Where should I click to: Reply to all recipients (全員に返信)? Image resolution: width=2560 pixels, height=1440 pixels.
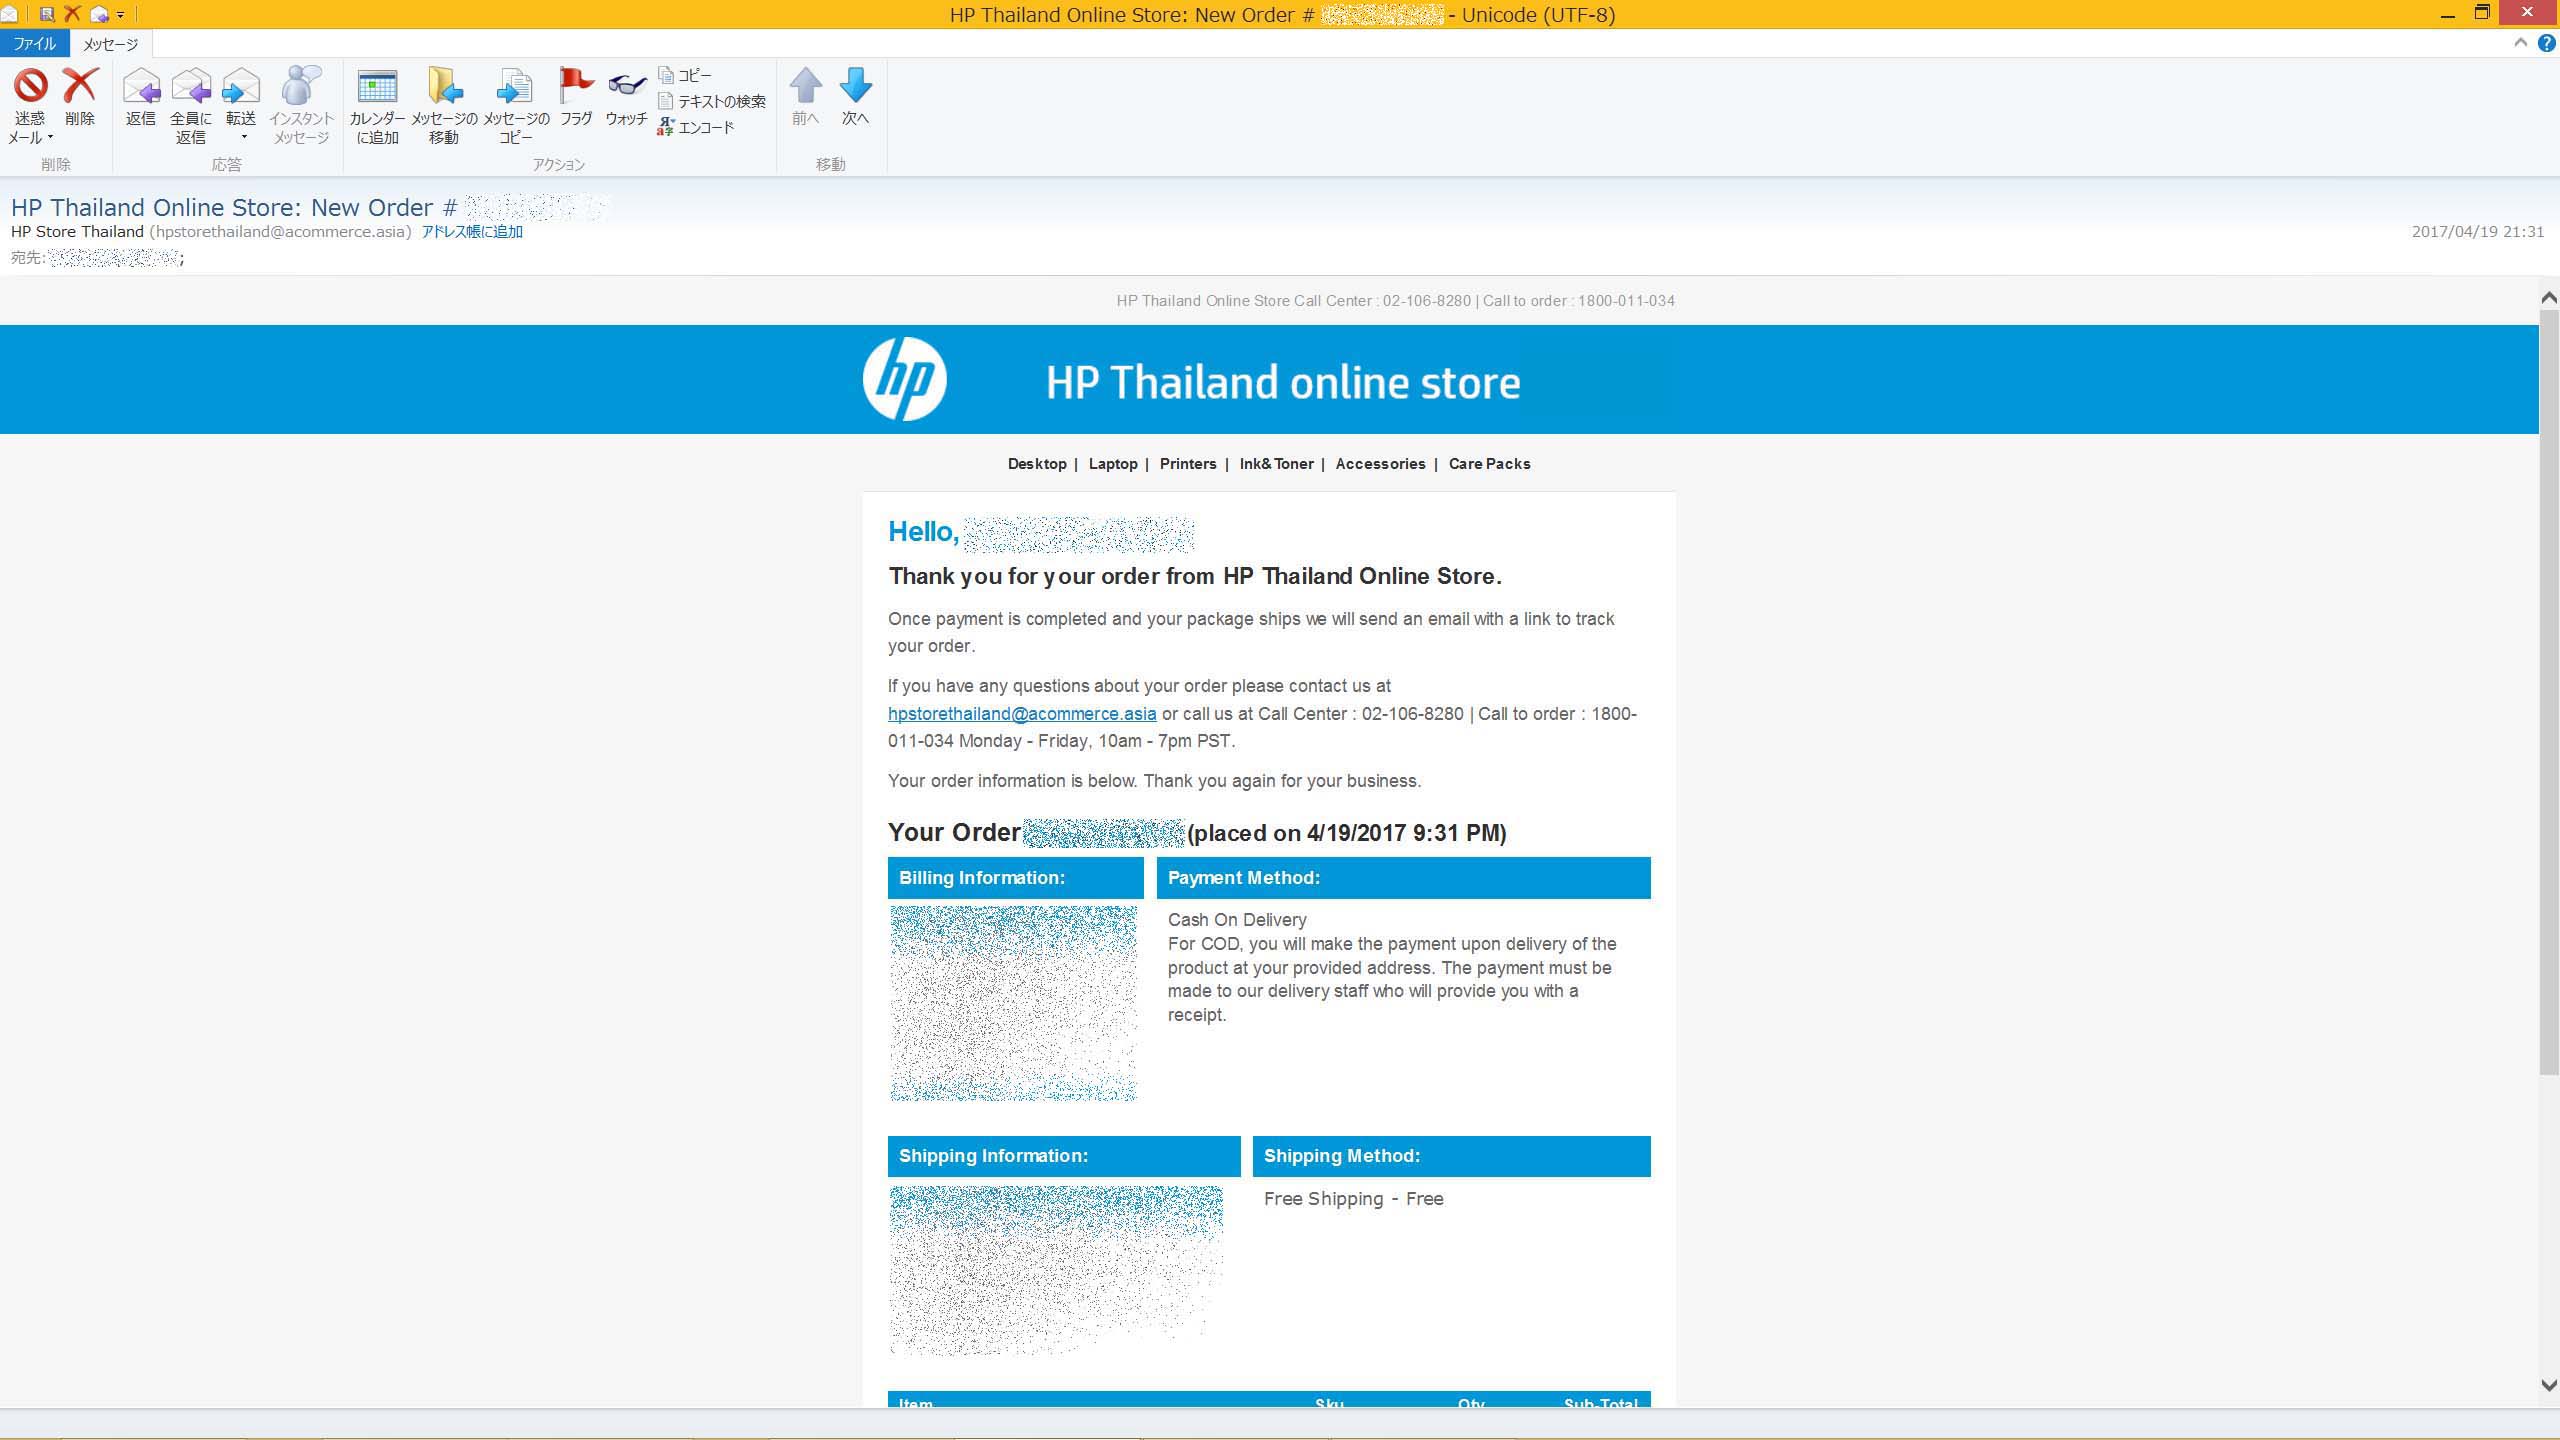pyautogui.click(x=191, y=105)
